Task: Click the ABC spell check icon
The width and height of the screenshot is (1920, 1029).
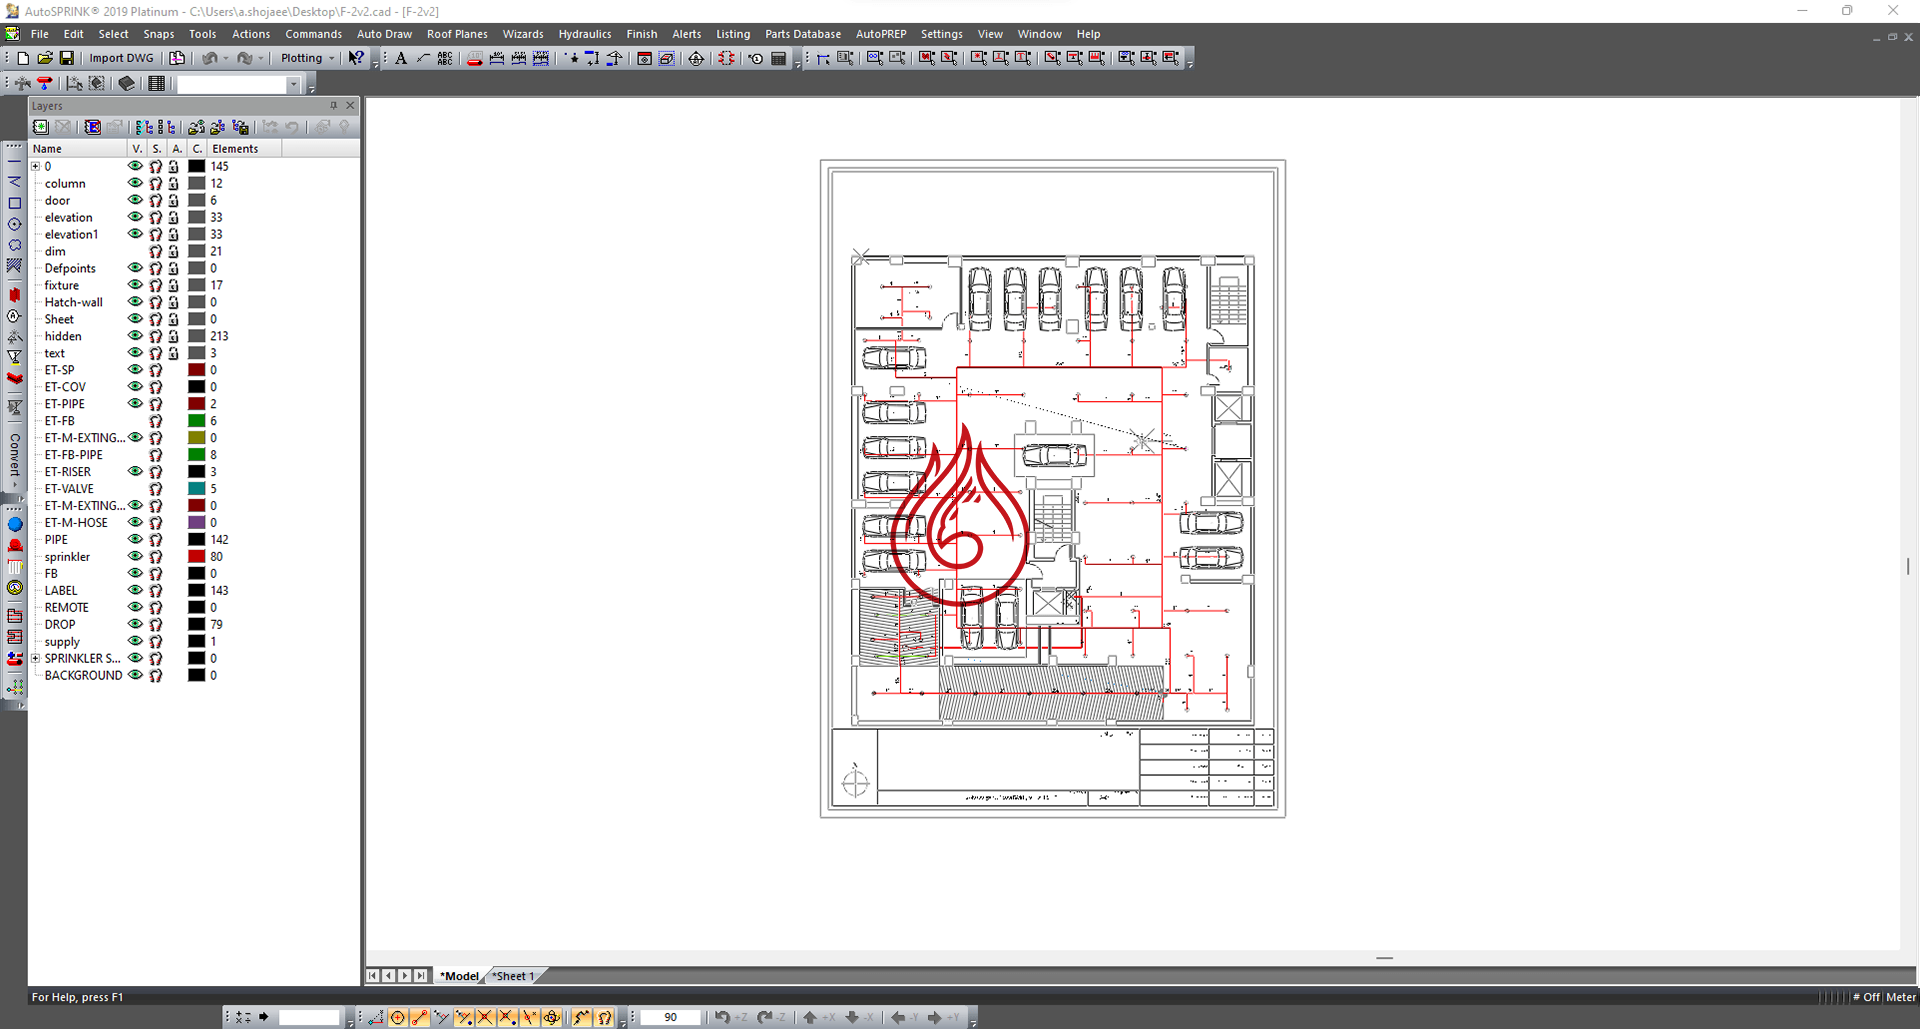Action: click(445, 58)
